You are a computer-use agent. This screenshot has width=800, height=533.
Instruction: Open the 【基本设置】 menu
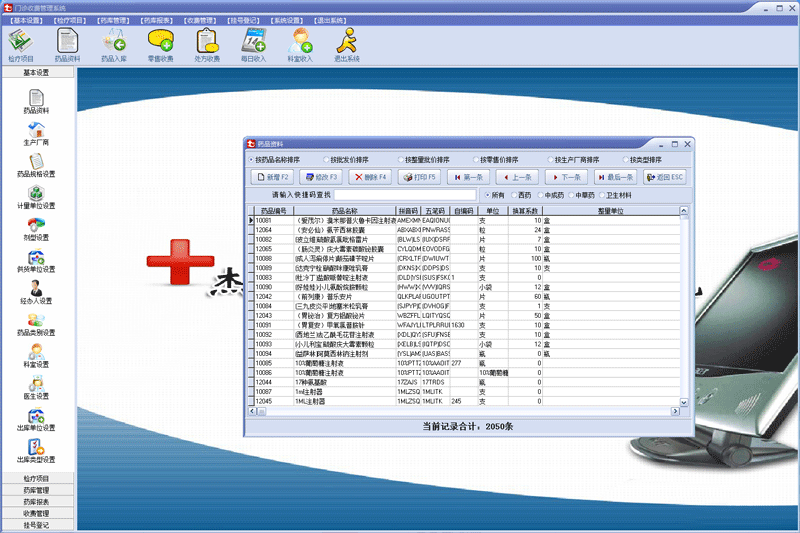(x=27, y=20)
